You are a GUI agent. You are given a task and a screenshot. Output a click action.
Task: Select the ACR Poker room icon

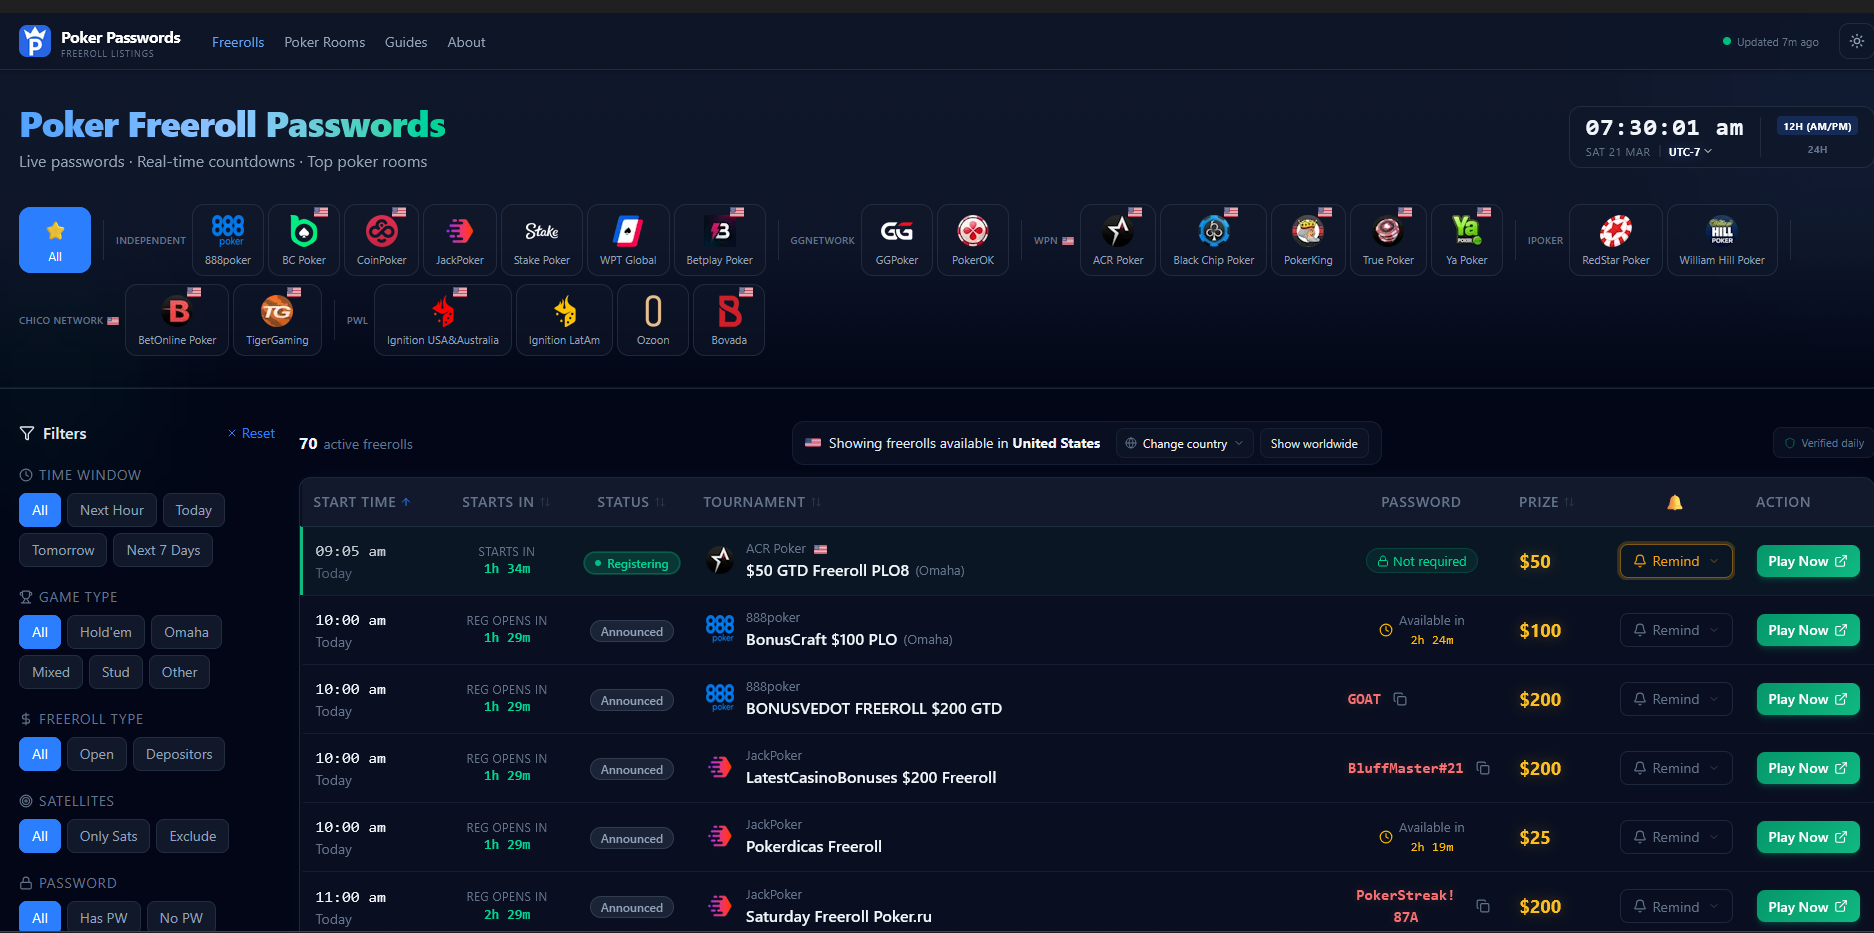(1118, 240)
